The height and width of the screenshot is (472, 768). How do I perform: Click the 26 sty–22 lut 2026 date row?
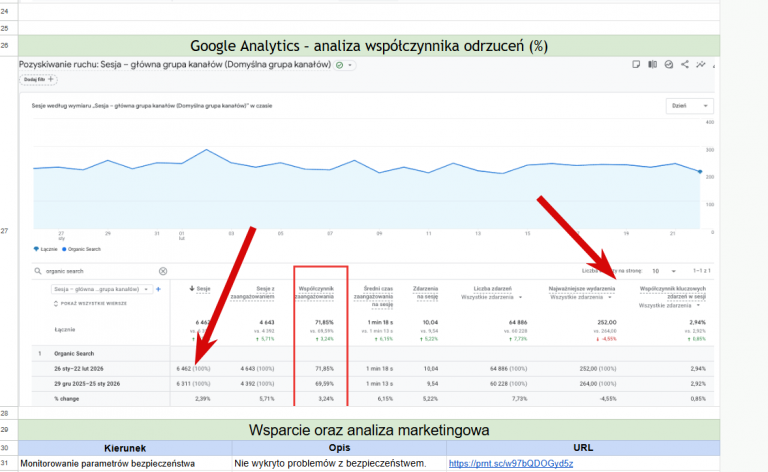click(79, 369)
